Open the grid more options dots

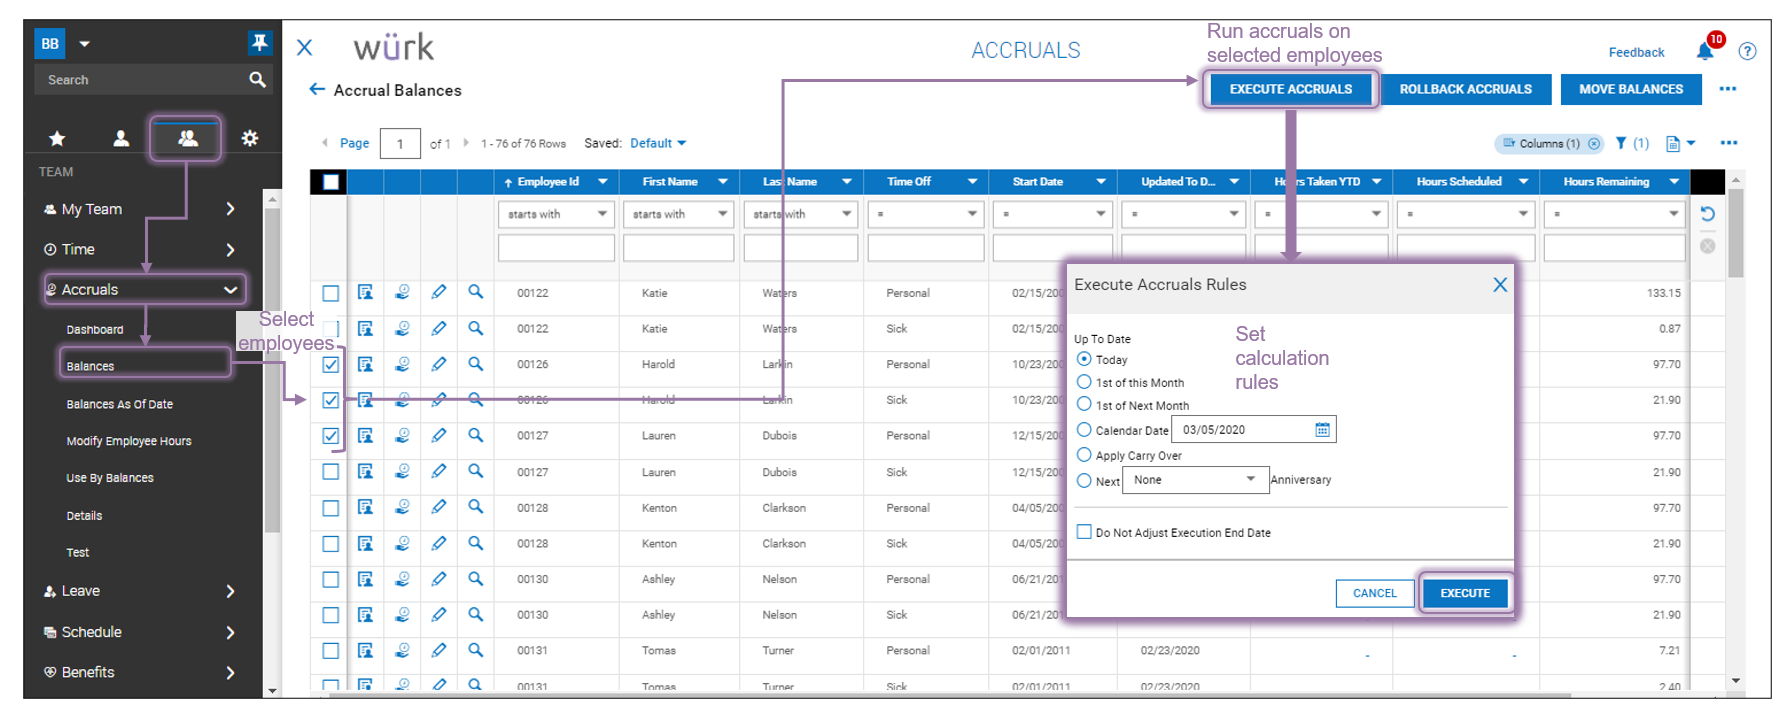[x=1728, y=143]
